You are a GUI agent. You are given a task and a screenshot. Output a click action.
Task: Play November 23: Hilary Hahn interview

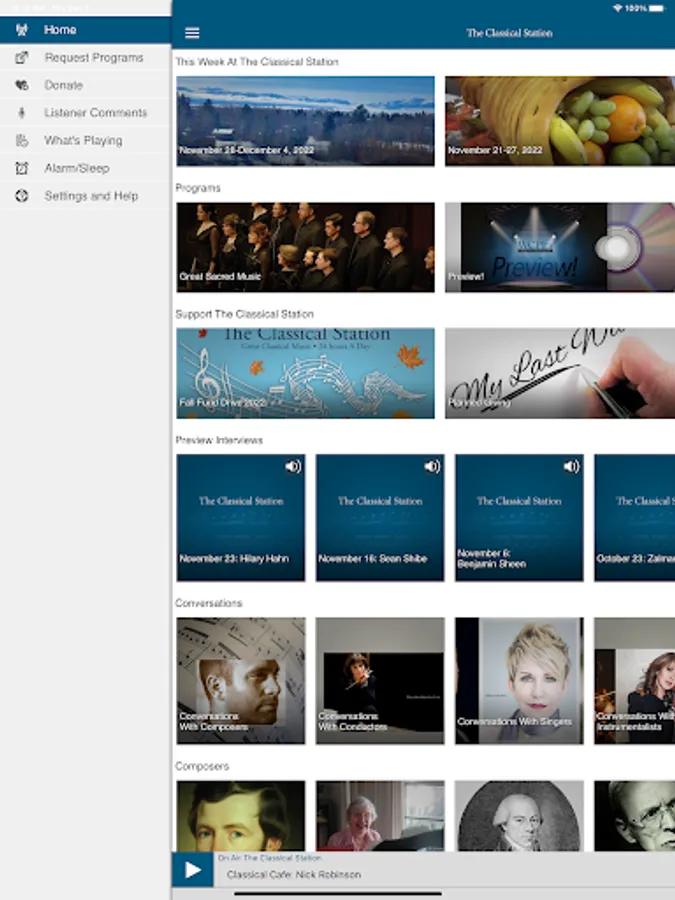pos(241,518)
